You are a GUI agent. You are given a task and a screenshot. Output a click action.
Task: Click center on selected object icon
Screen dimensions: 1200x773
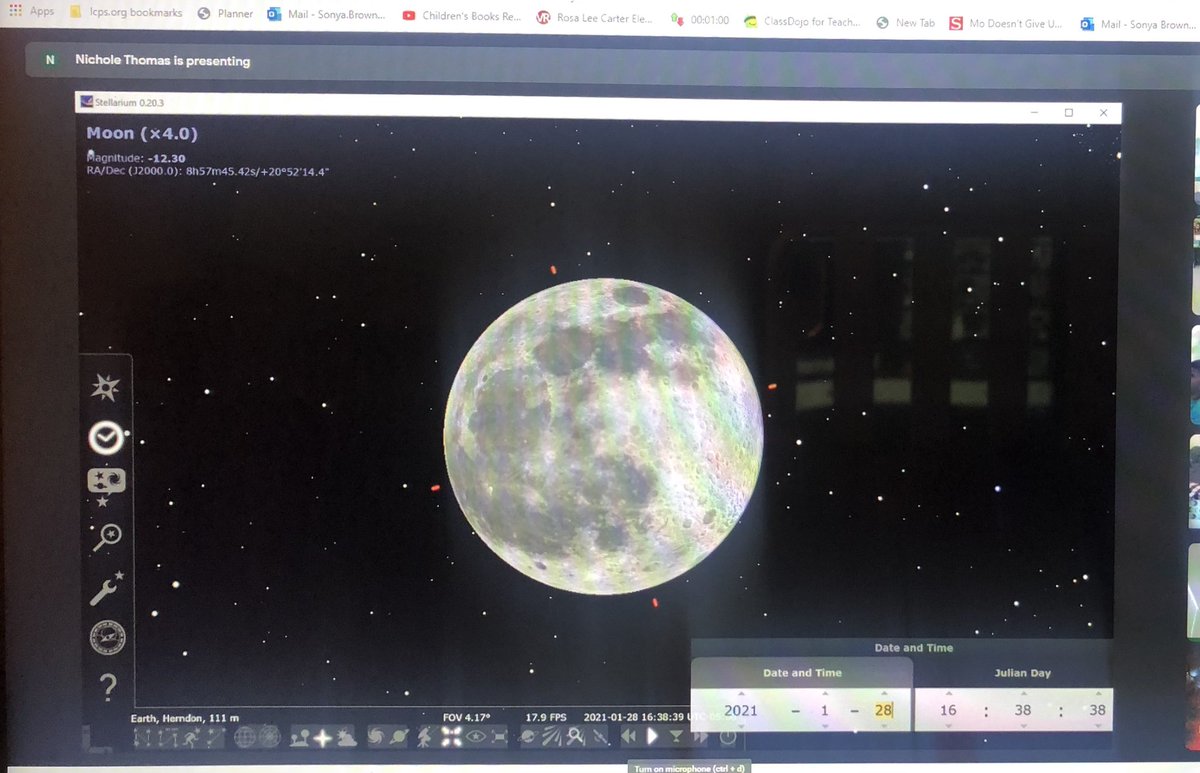(451, 737)
